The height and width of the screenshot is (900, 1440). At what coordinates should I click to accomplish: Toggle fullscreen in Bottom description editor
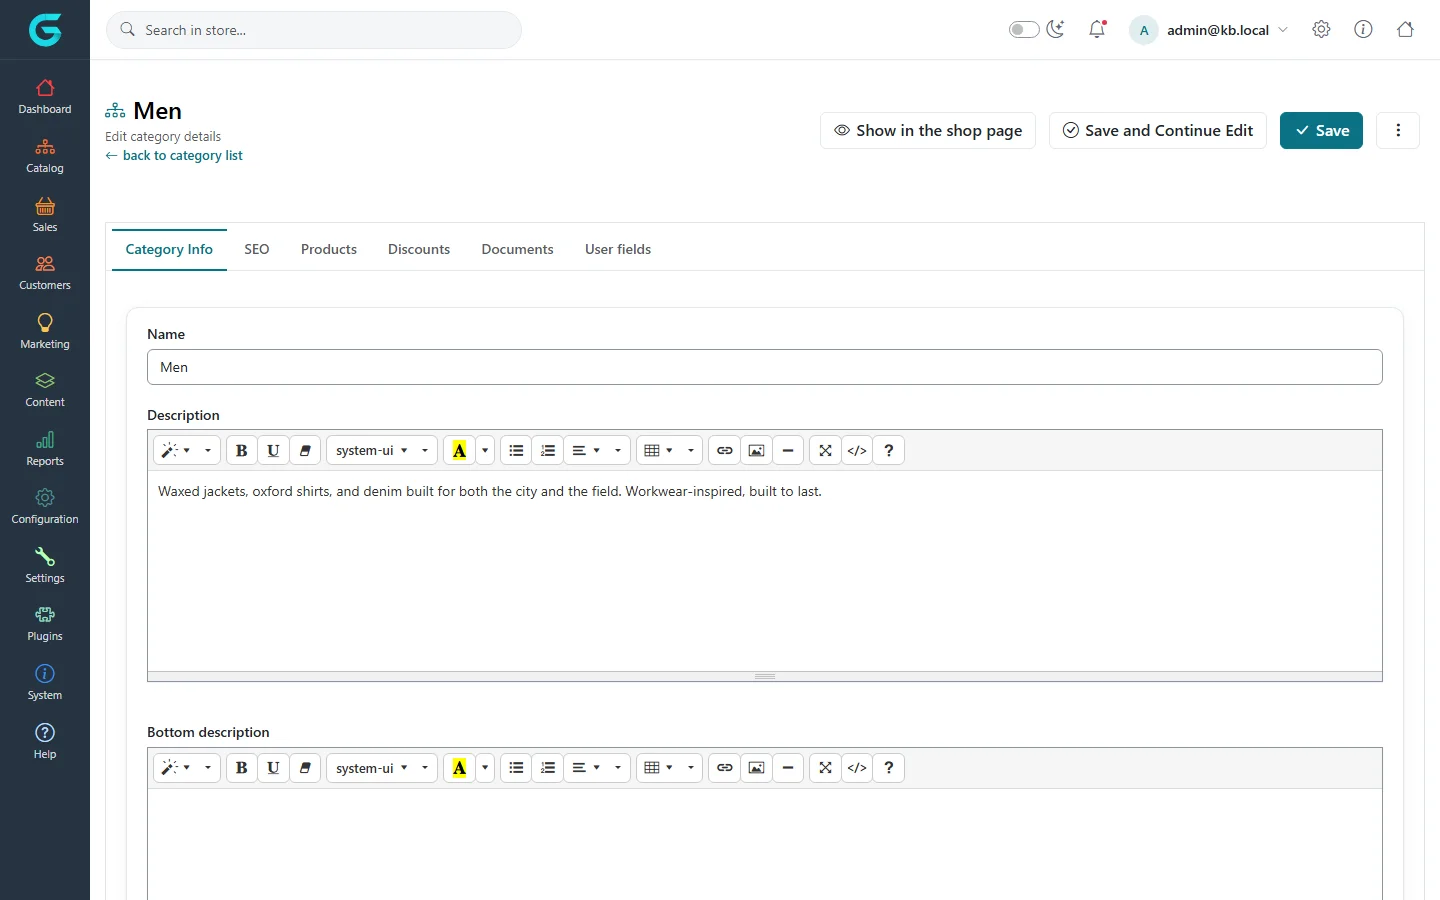[825, 768]
